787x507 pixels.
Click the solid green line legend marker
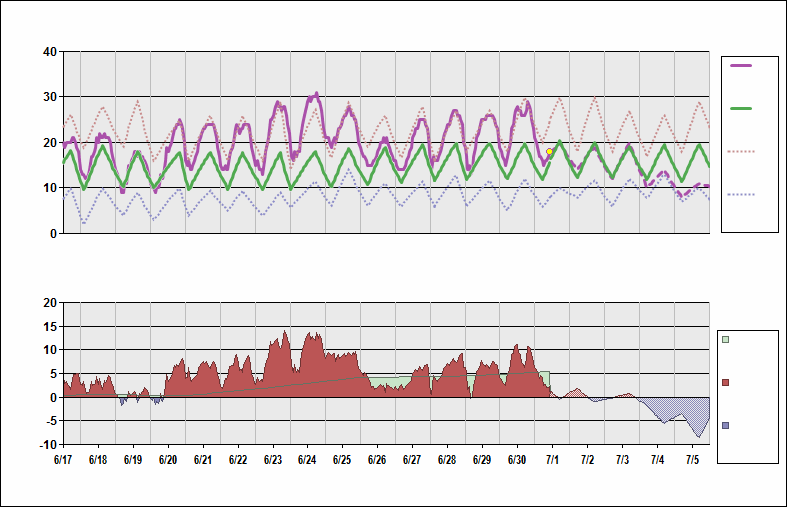[741, 108]
